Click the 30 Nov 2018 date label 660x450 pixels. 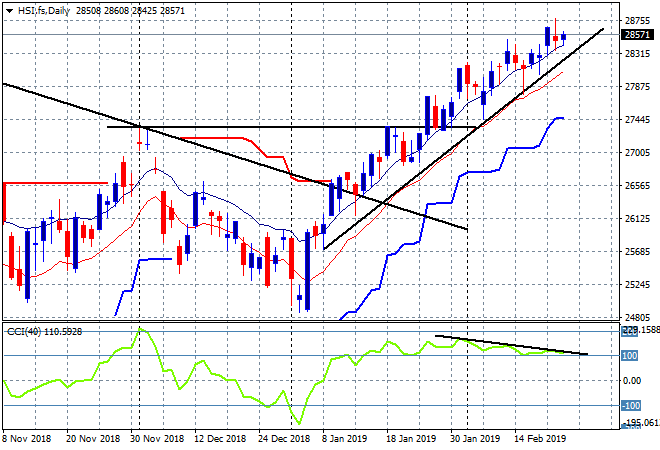click(x=157, y=439)
